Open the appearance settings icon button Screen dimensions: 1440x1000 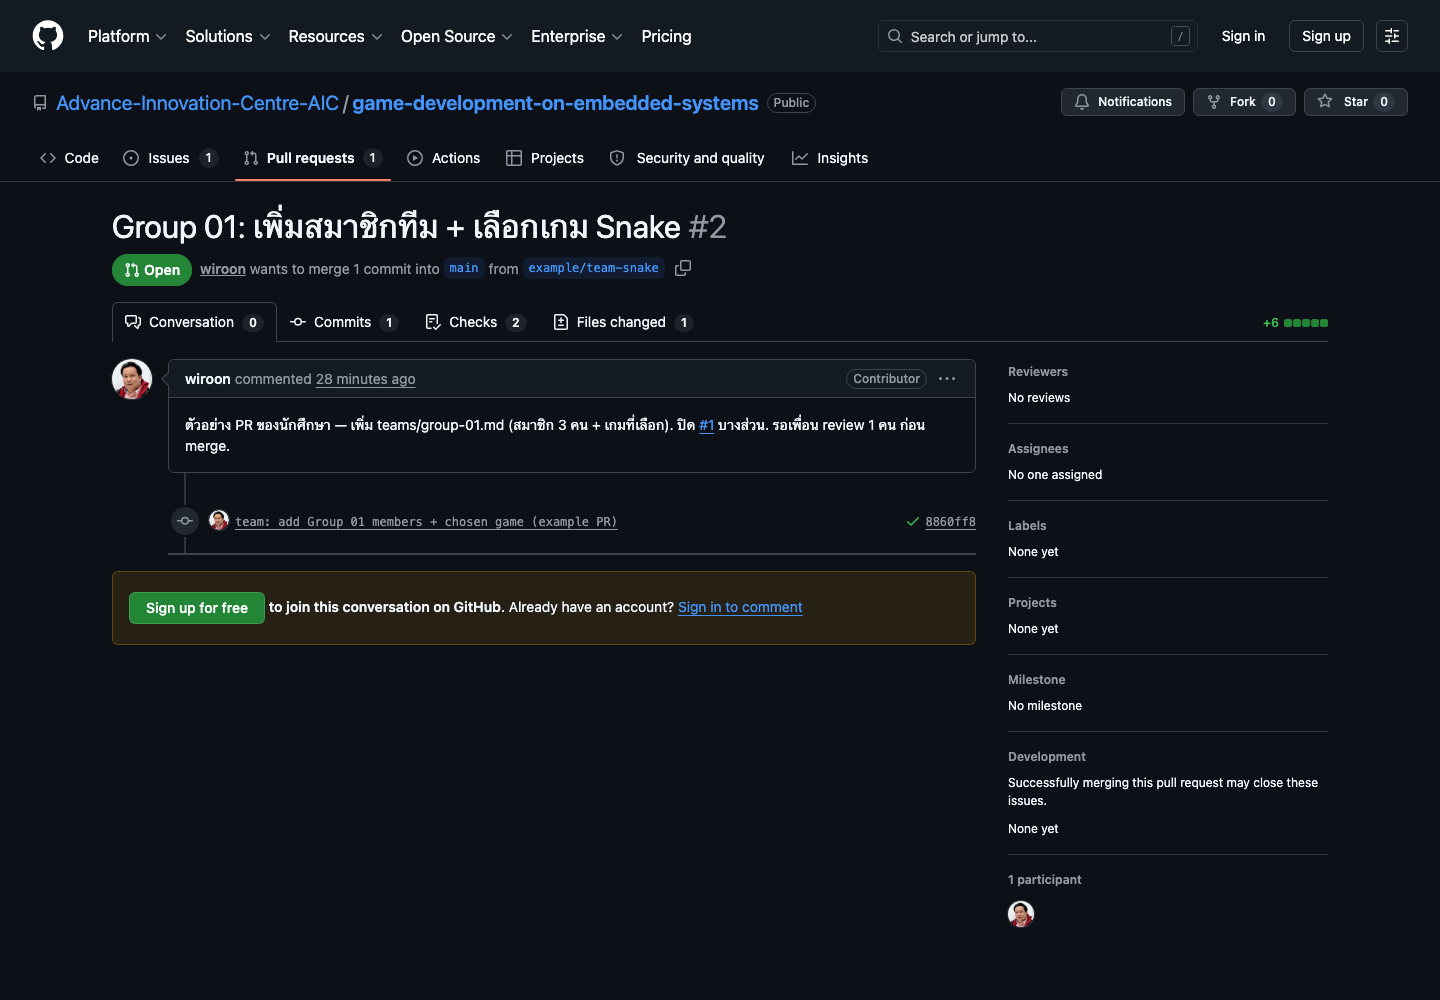coord(1392,36)
